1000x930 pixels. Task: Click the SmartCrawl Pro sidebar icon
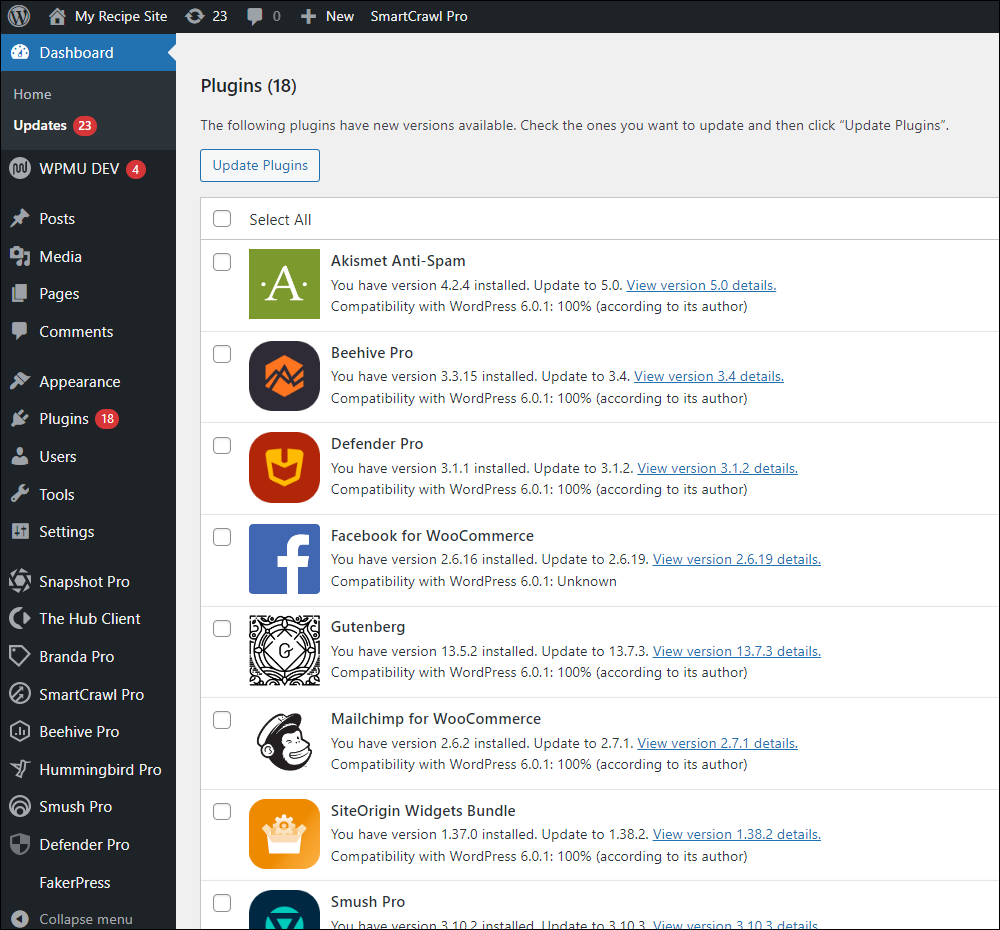coord(20,693)
